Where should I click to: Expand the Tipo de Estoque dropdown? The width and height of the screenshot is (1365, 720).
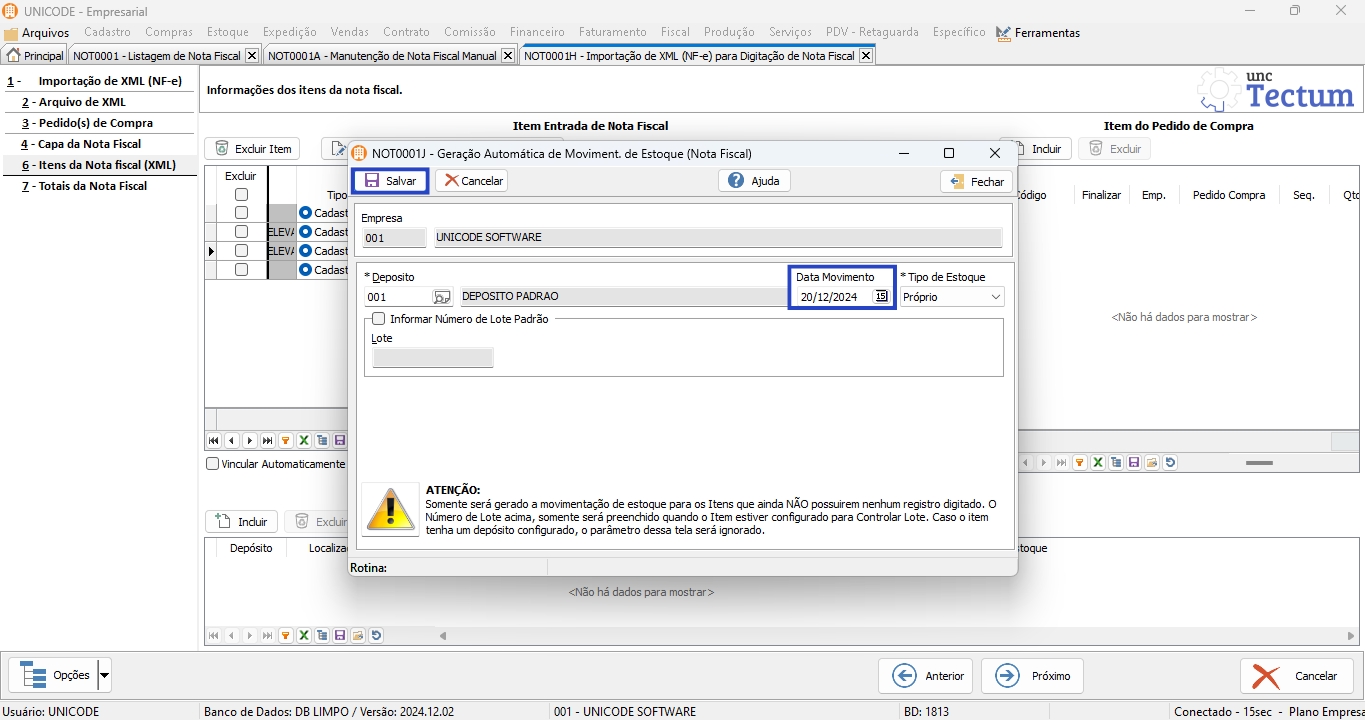click(x=995, y=297)
